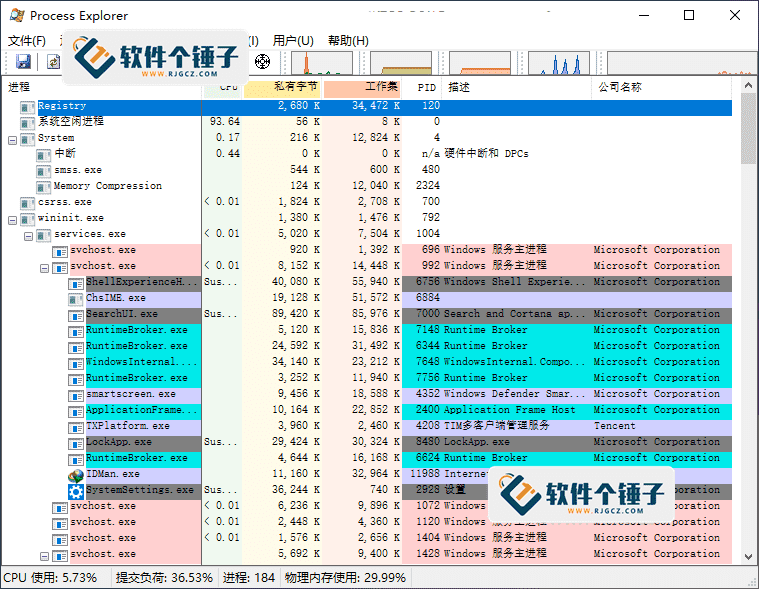Sort by the 工作集 column header
The height and width of the screenshot is (589, 759).
point(362,87)
